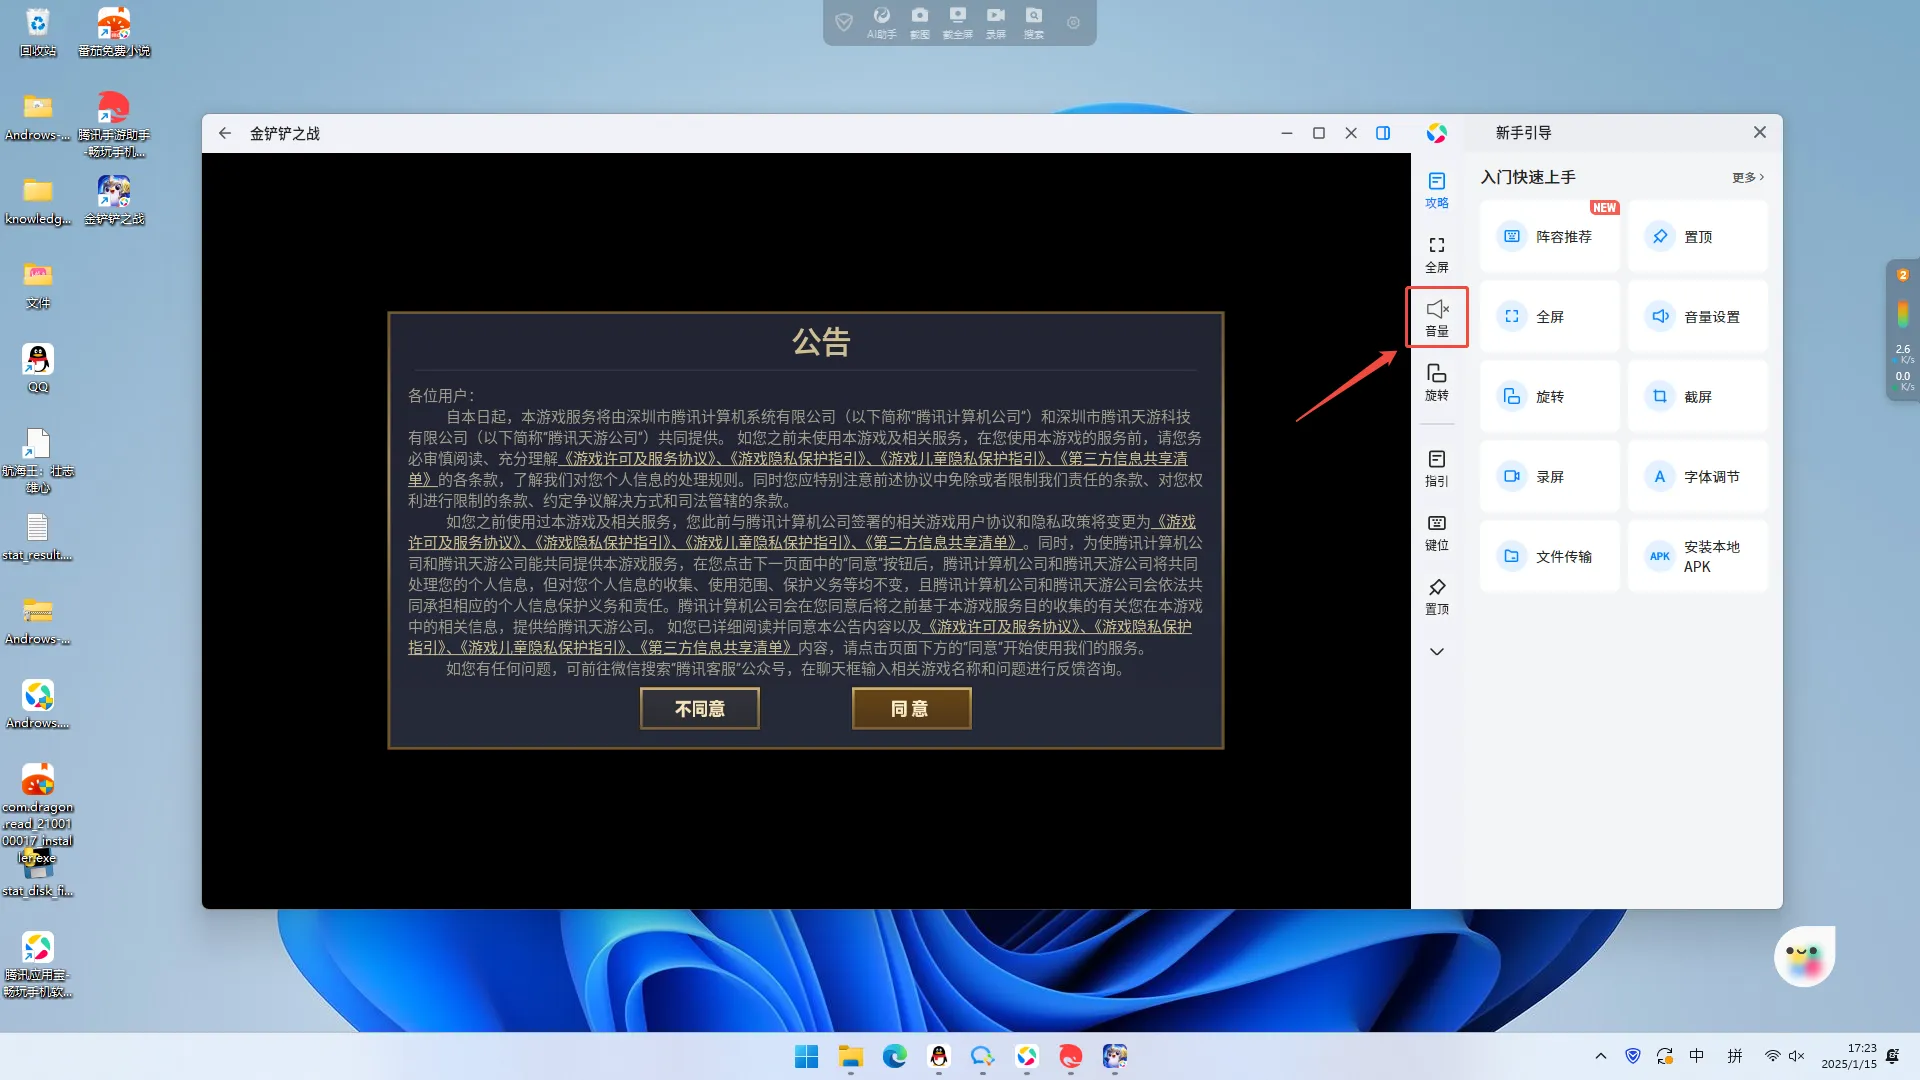The width and height of the screenshot is (1920, 1080).
Task: Expand more sidebar tools with the down chevron
Action: [x=1436, y=652]
